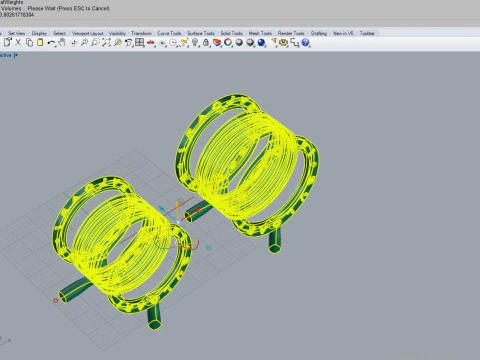Click the orange funnel toolbar icon

274,42
